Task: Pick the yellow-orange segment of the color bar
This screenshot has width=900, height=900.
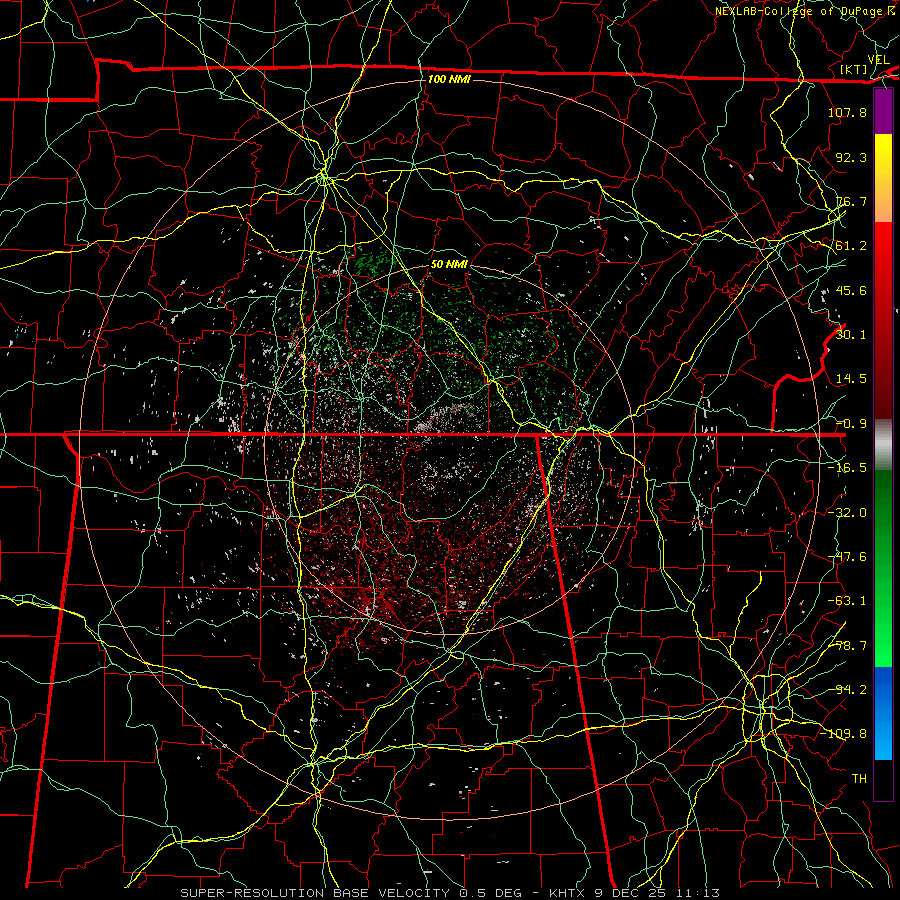Action: coord(883,178)
